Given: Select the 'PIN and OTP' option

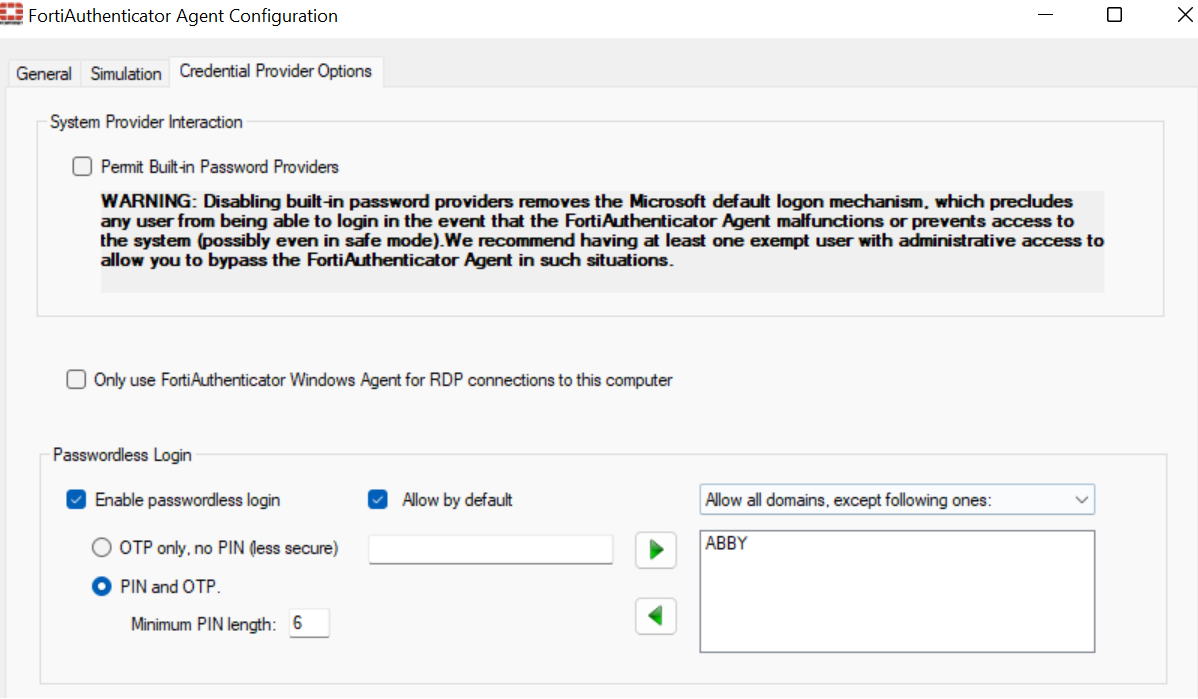Looking at the screenshot, I should [101, 588].
